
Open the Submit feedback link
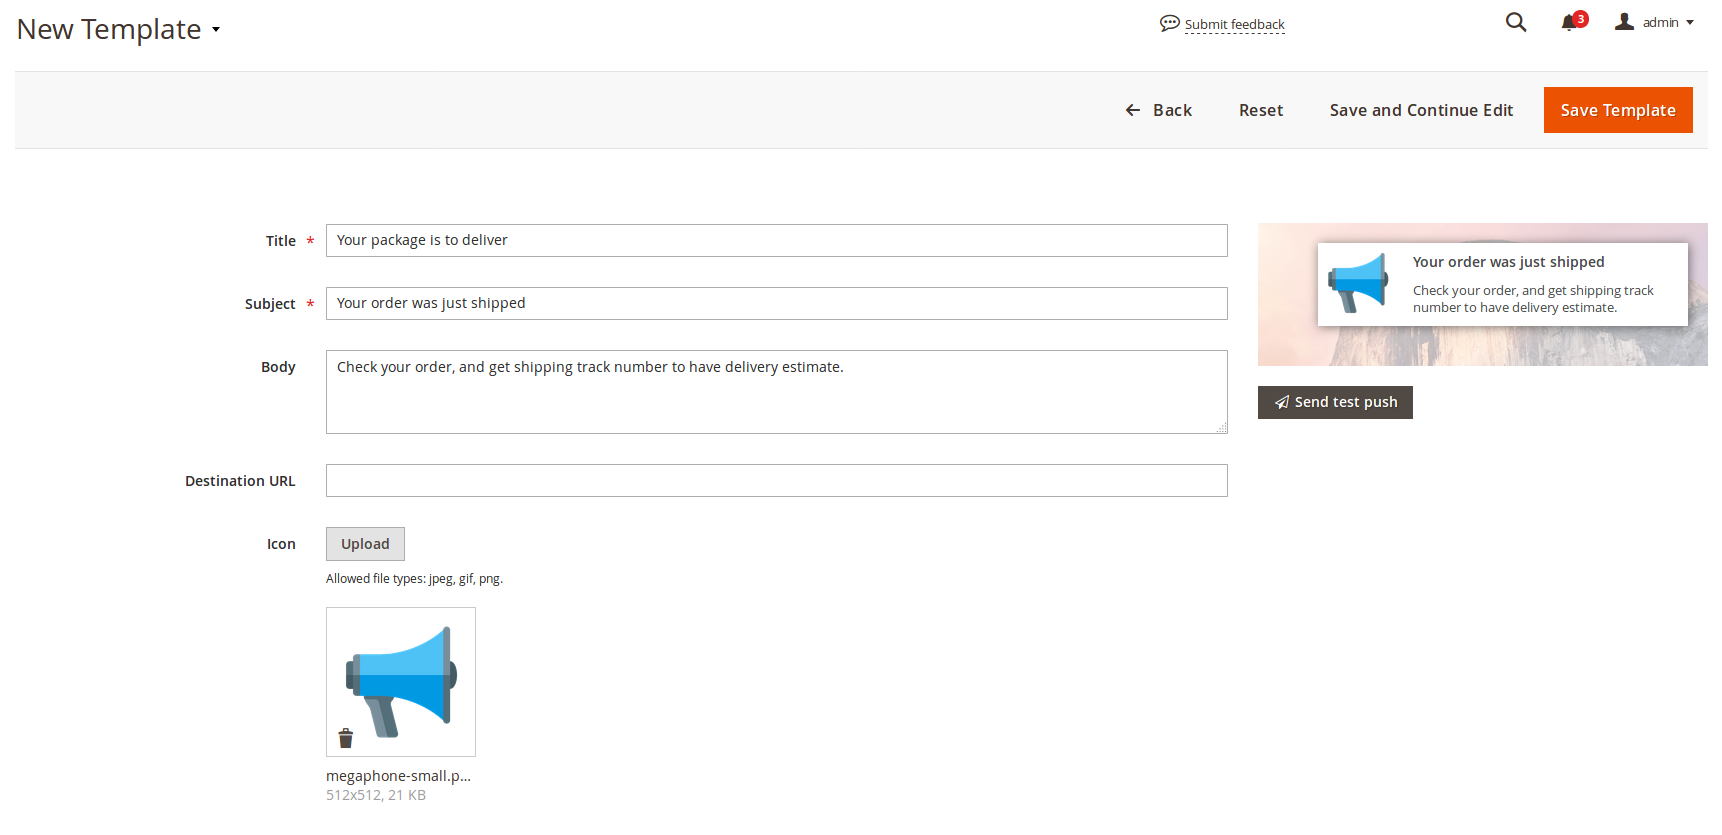coord(1235,24)
